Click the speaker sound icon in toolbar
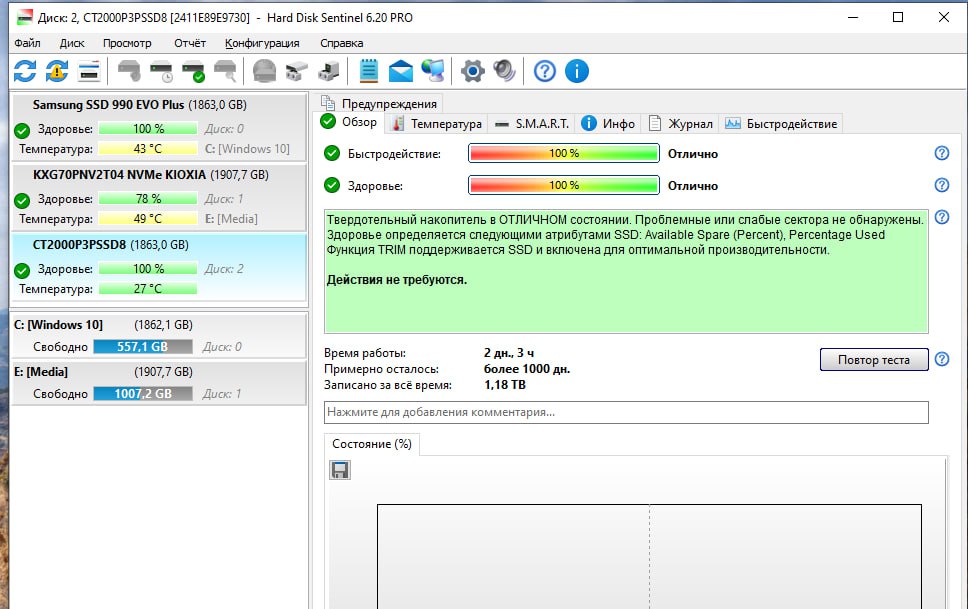Viewport: 968px width, 609px height. pos(504,71)
